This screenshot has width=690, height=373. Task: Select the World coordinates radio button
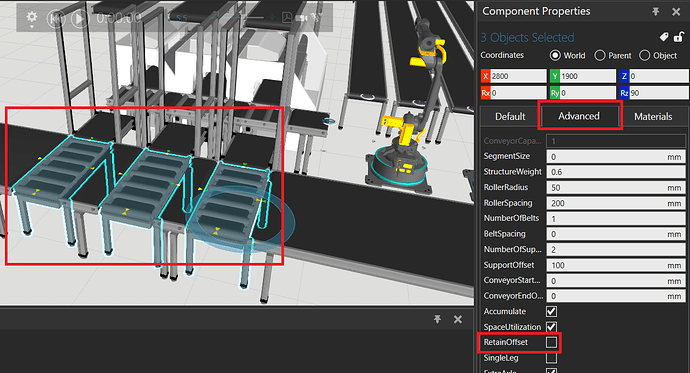pos(555,55)
